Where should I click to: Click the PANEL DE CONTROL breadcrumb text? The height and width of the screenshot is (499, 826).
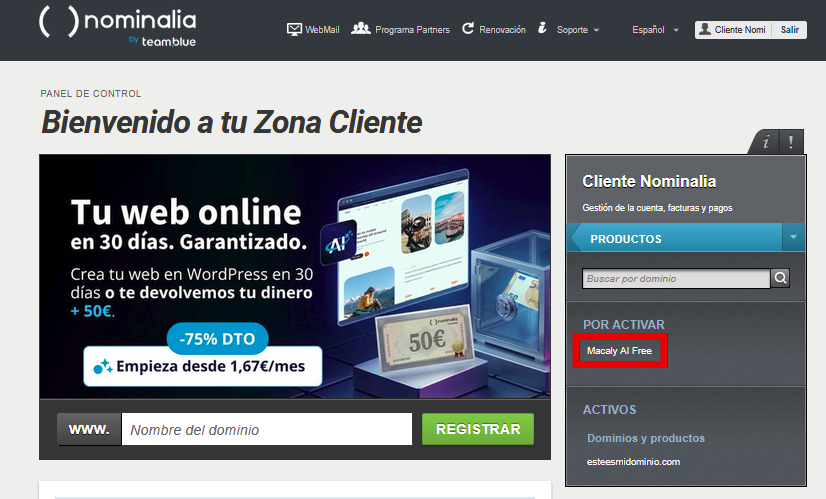(x=91, y=93)
